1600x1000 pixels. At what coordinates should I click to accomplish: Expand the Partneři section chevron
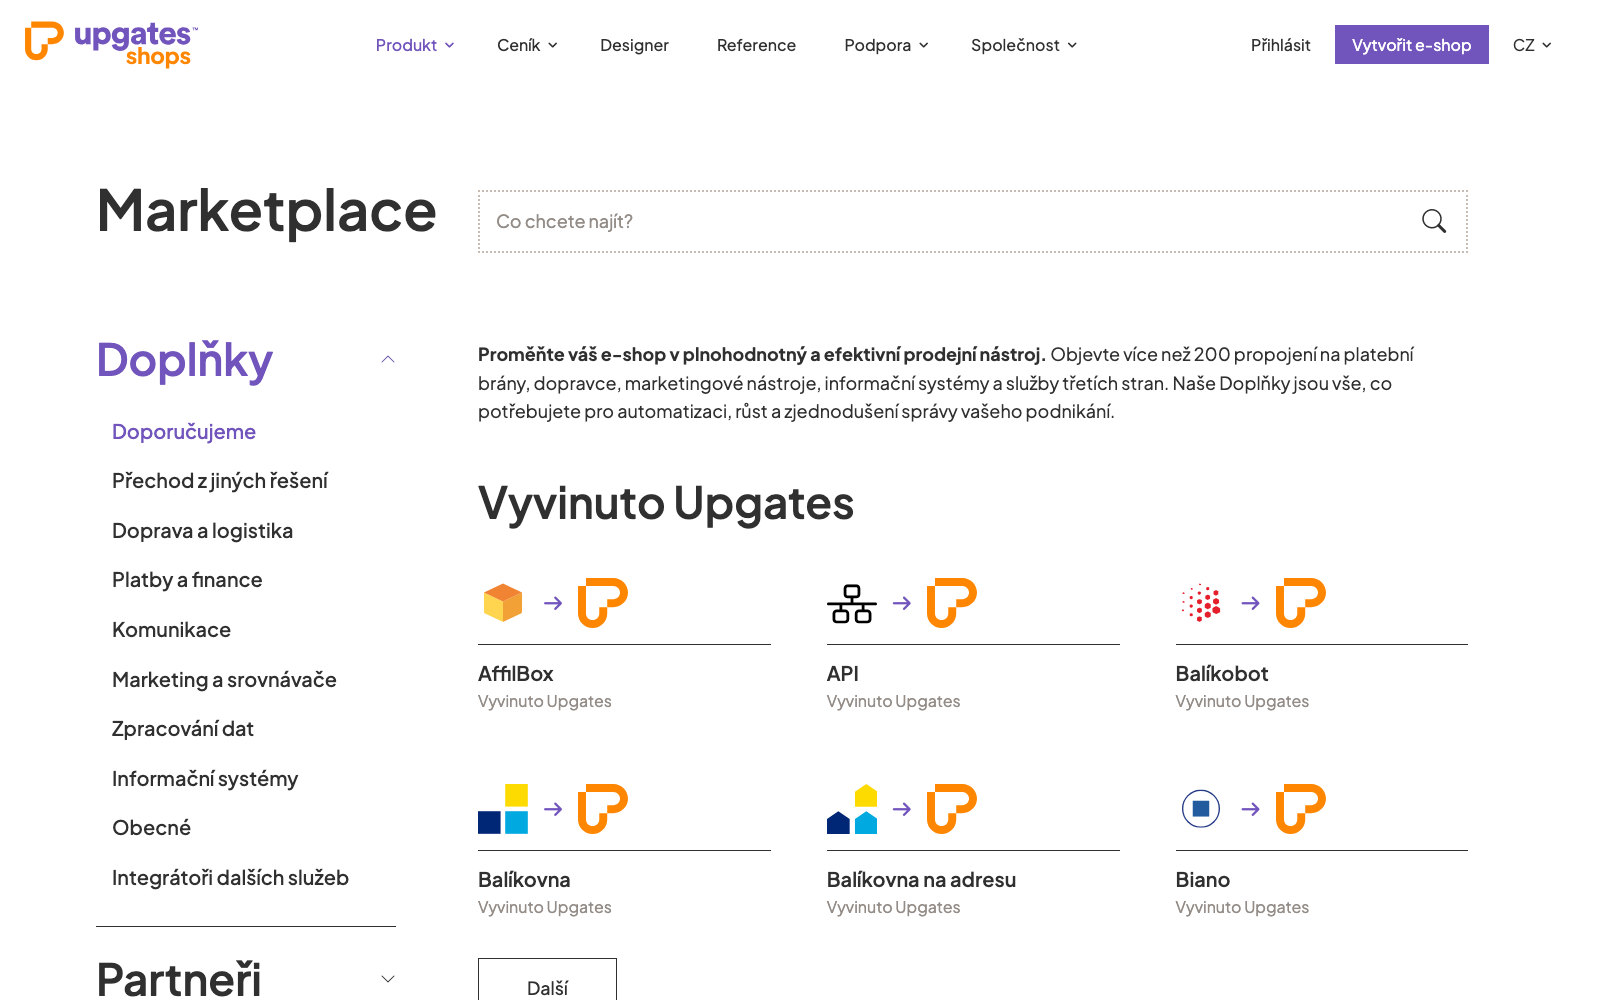388,979
